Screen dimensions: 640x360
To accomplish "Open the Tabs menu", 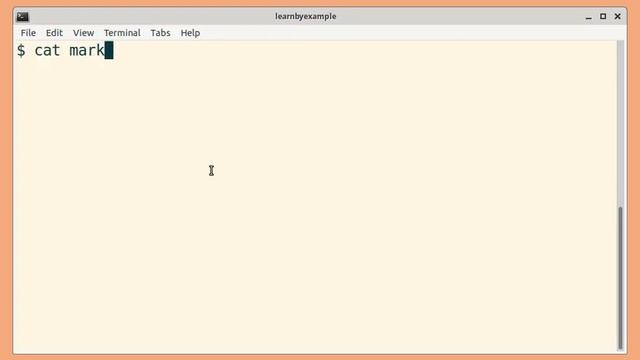I will (160, 33).
